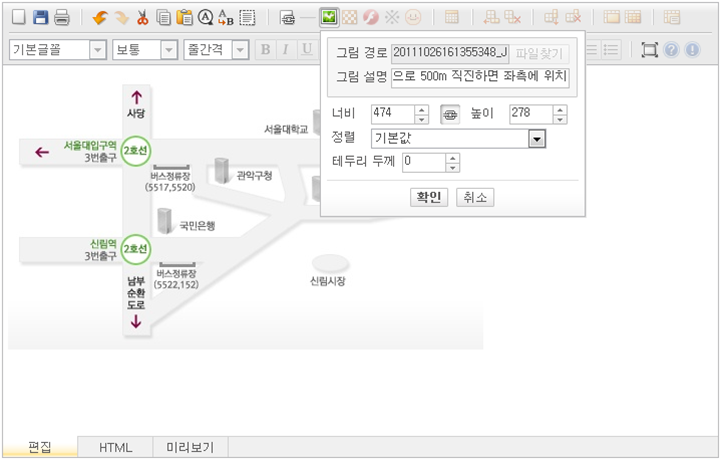Switch to the HTML tab
The width and height of the screenshot is (720, 459).
point(115,448)
